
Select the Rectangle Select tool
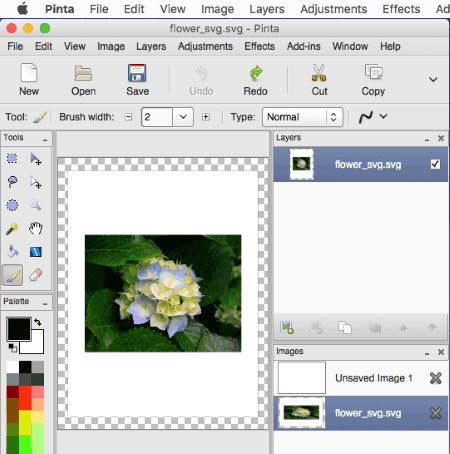pos(12,159)
